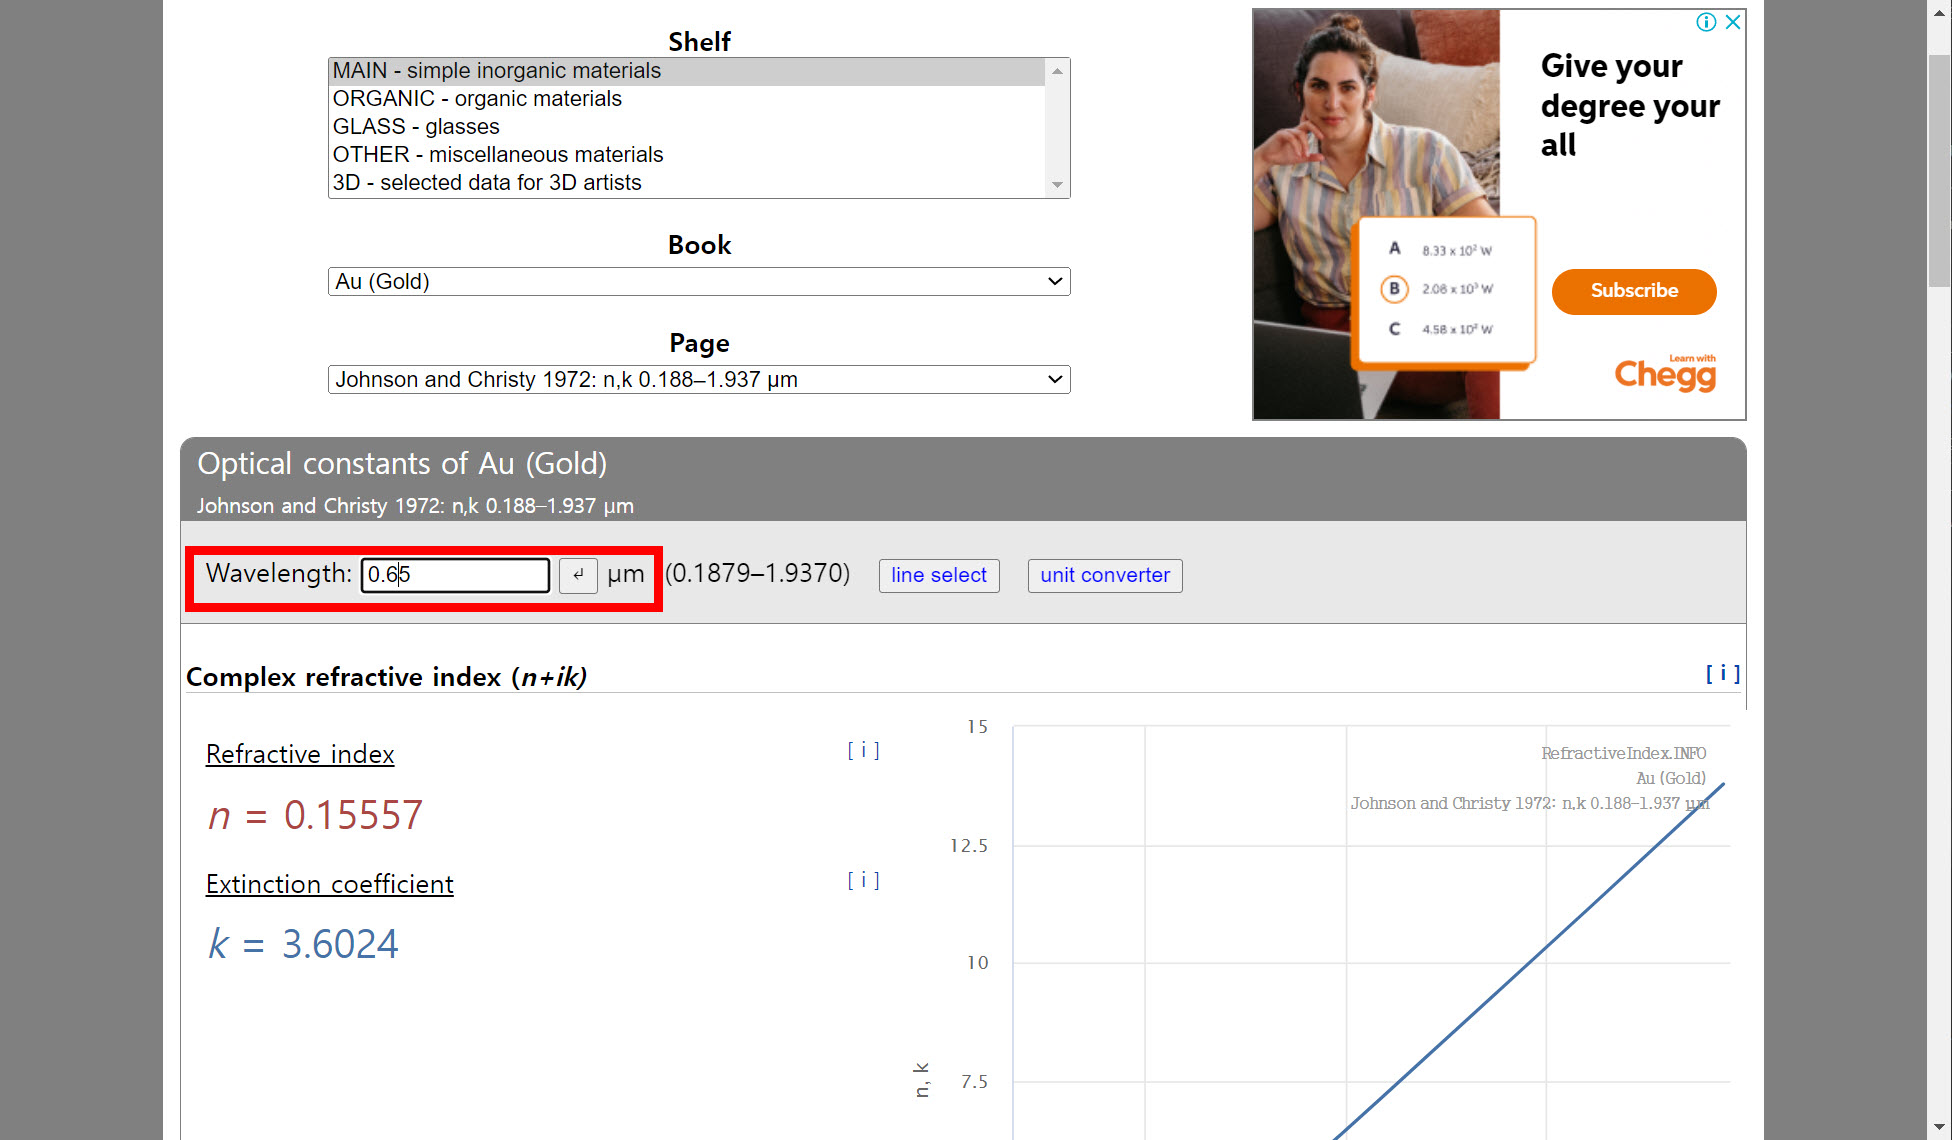Select GLASS - glasses shelf
Viewport: 1952px width, 1140px height.
pos(416,127)
